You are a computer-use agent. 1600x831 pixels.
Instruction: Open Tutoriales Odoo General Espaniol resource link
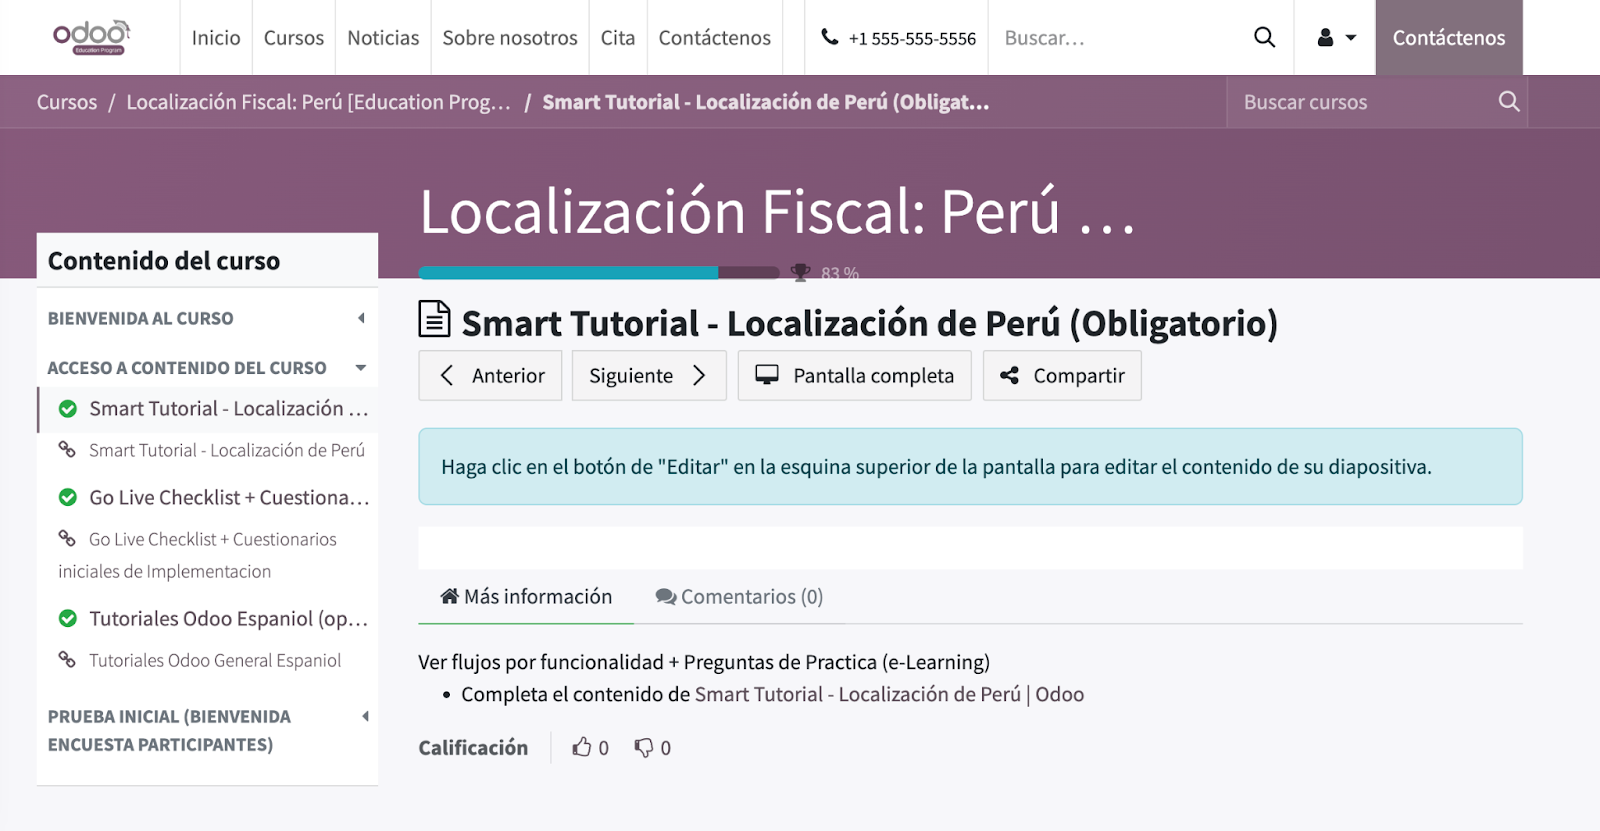pyautogui.click(x=215, y=660)
